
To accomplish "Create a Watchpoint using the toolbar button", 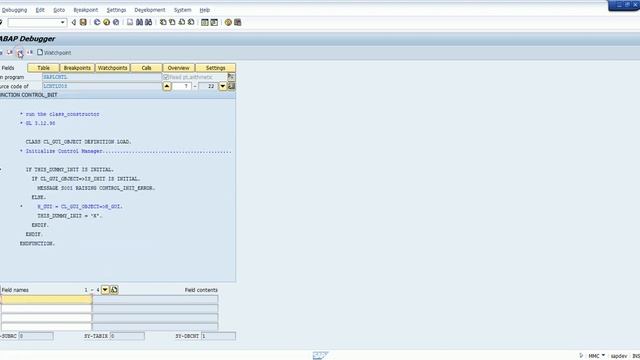I will point(54,53).
